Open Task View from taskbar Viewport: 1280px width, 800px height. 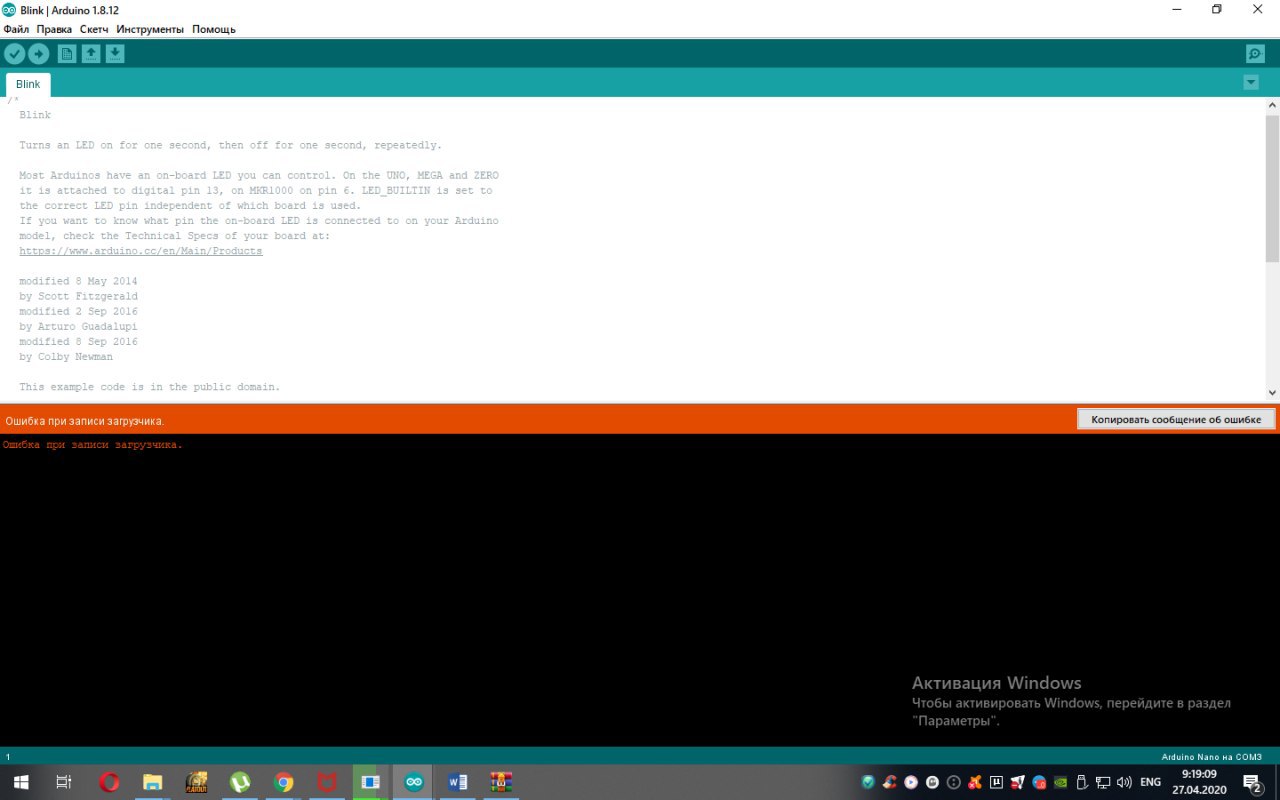click(x=63, y=782)
